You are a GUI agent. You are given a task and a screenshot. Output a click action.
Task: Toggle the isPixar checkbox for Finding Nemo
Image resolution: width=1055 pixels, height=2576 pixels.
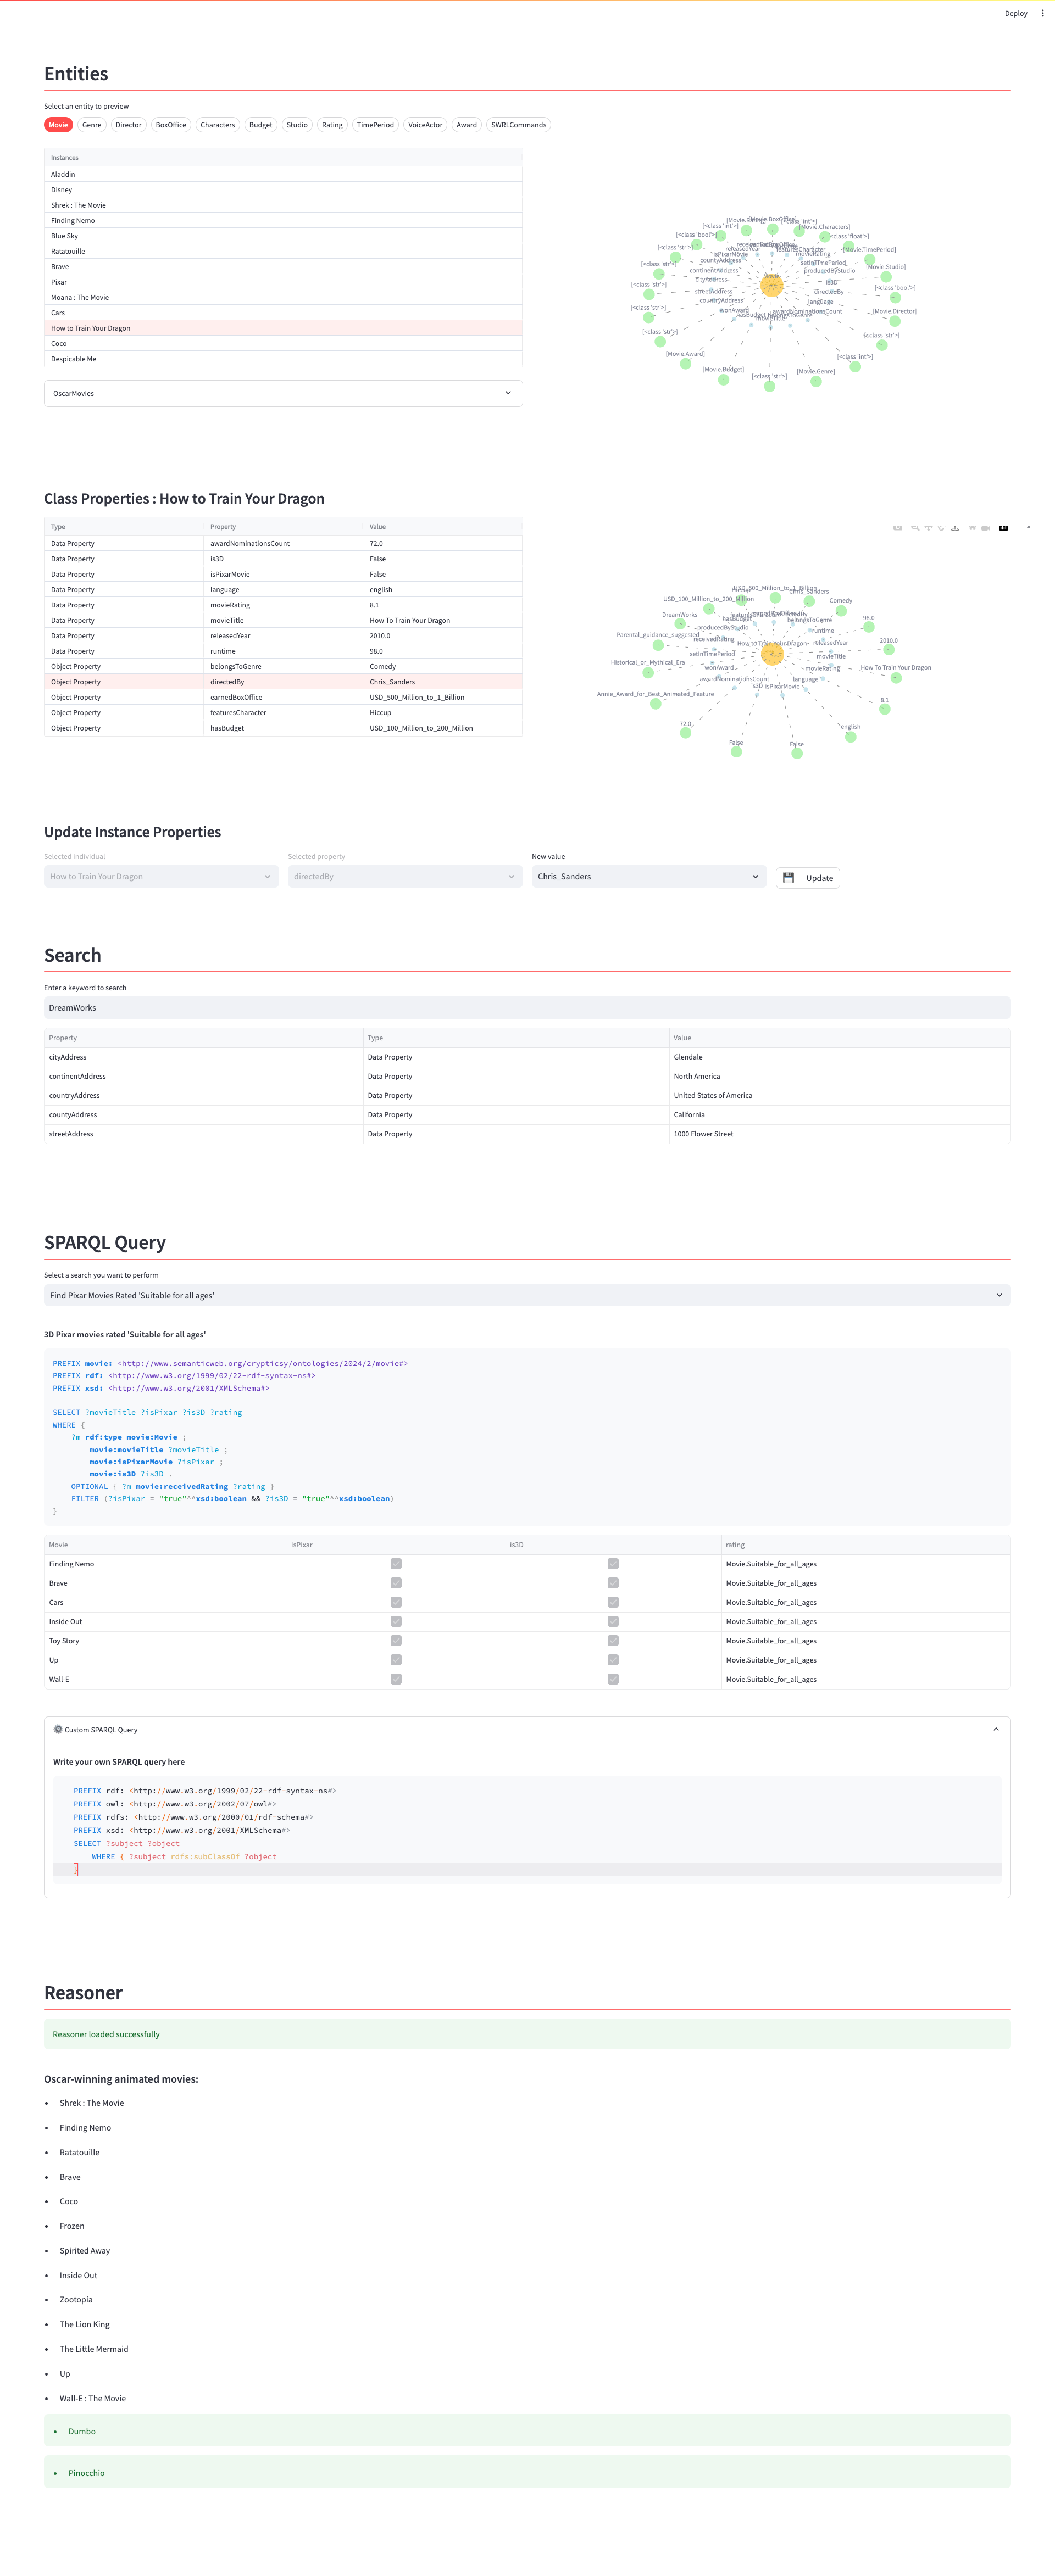[396, 1563]
